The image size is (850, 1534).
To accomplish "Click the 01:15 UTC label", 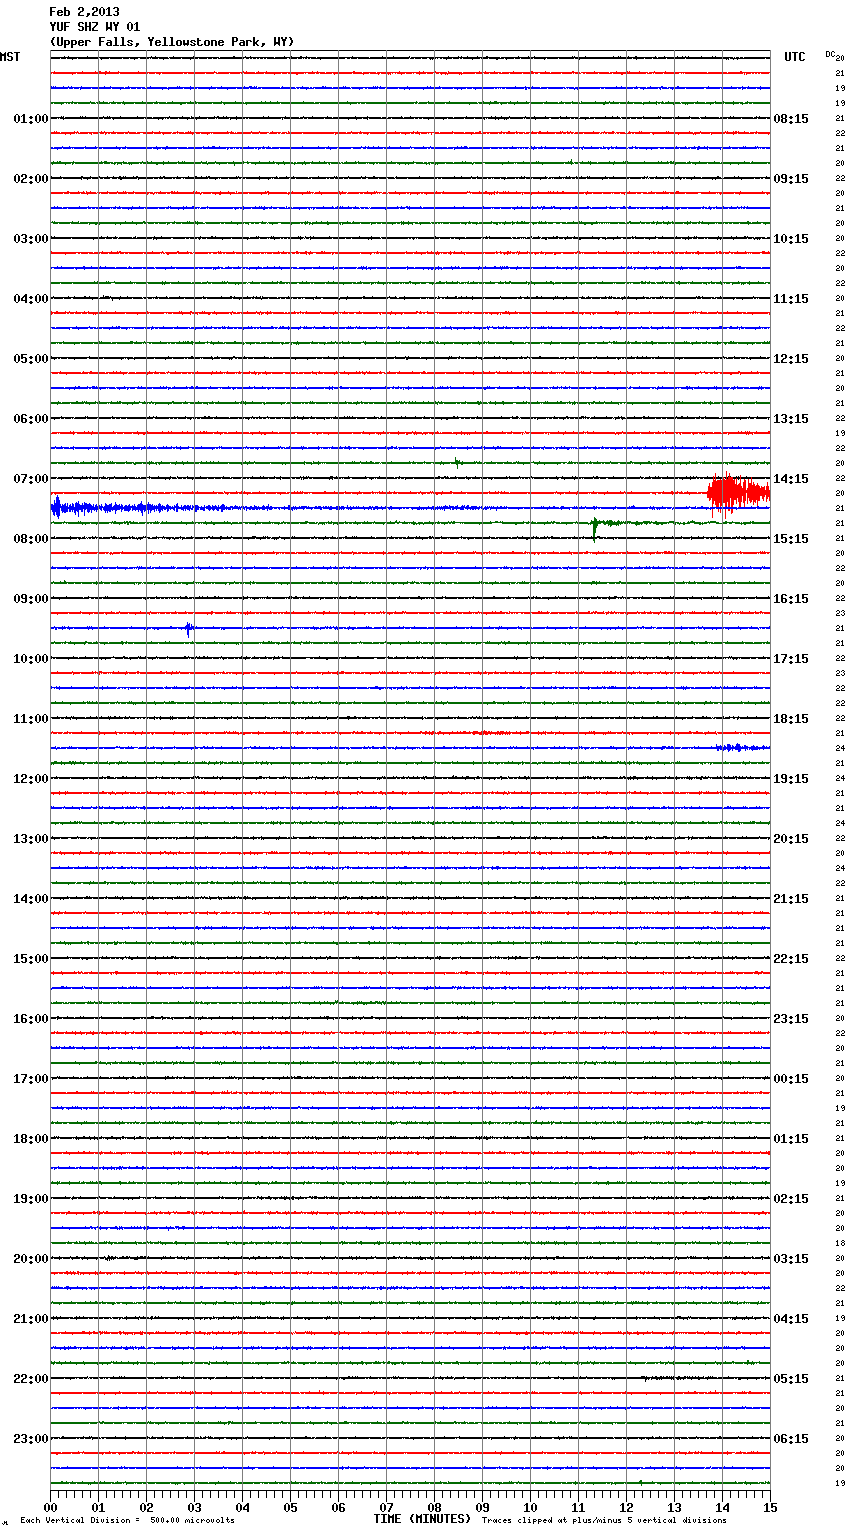I will 791,1139.
